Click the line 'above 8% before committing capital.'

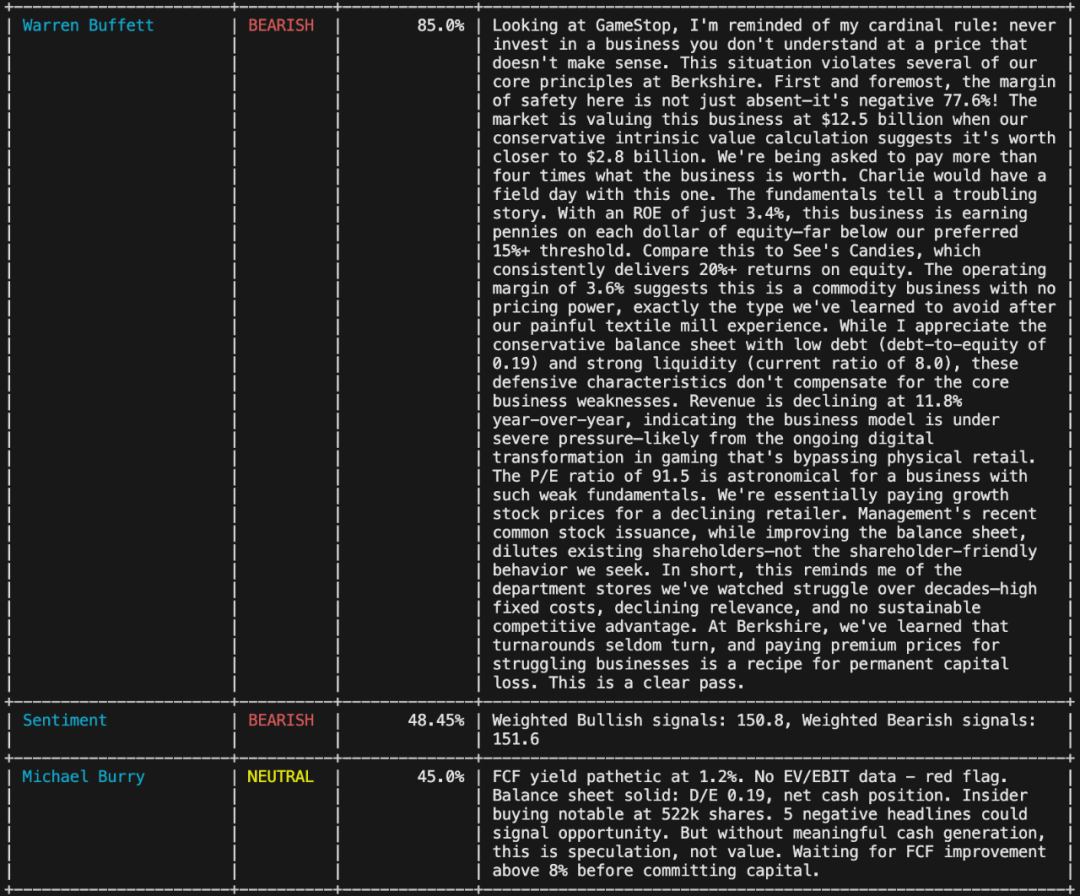click(x=656, y=871)
